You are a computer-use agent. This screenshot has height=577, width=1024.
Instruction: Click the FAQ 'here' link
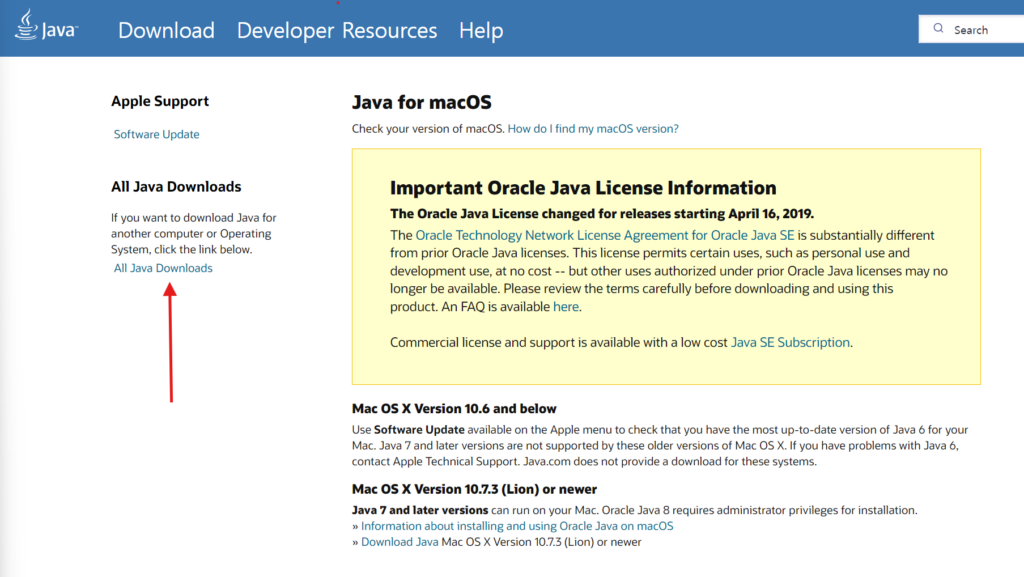tap(566, 306)
